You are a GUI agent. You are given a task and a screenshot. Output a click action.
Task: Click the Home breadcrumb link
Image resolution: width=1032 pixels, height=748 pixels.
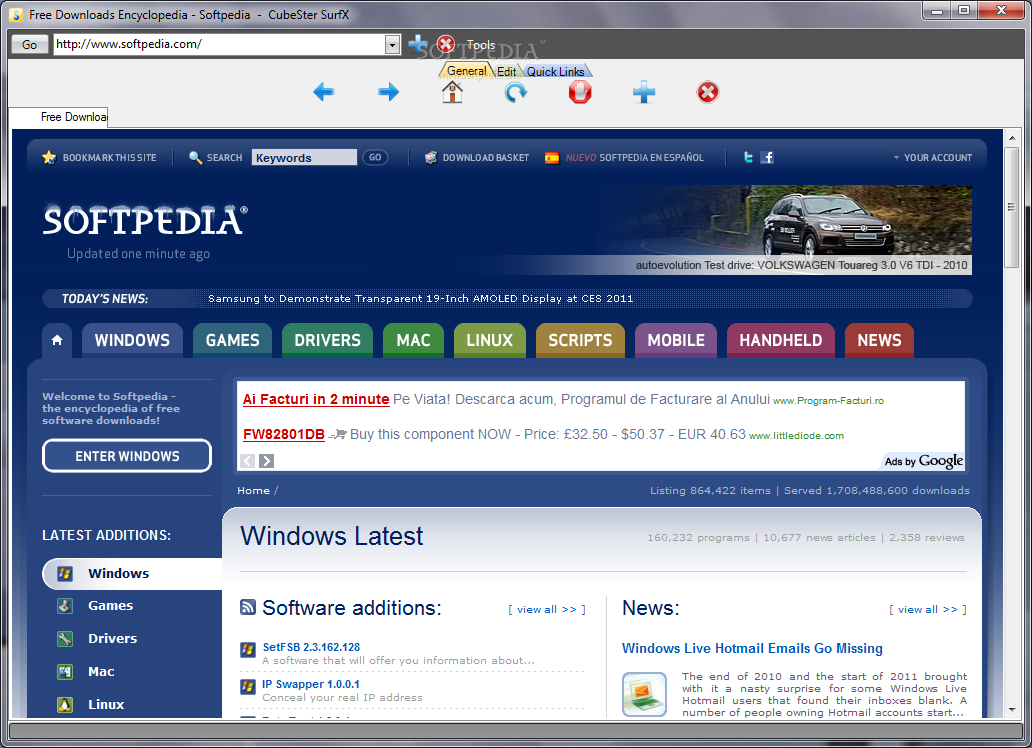(x=253, y=491)
